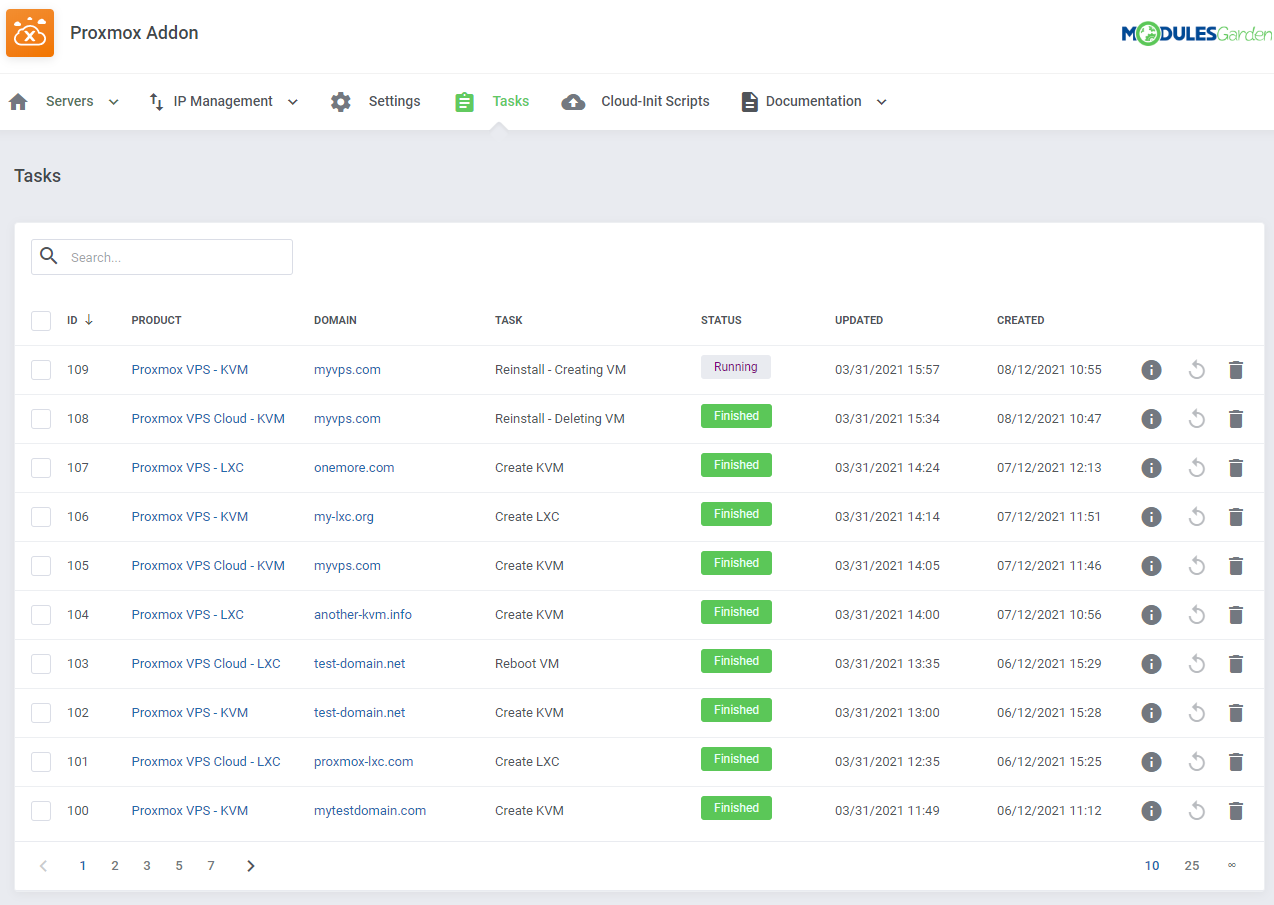Expand the Servers dropdown menu

tap(113, 101)
